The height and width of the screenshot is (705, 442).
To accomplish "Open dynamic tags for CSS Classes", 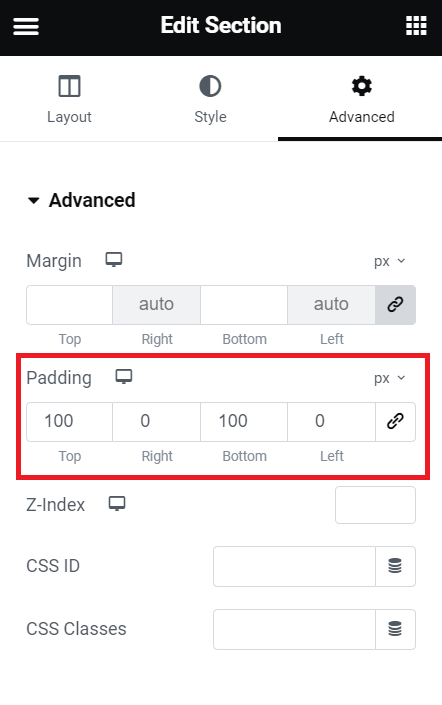I will coord(395,629).
